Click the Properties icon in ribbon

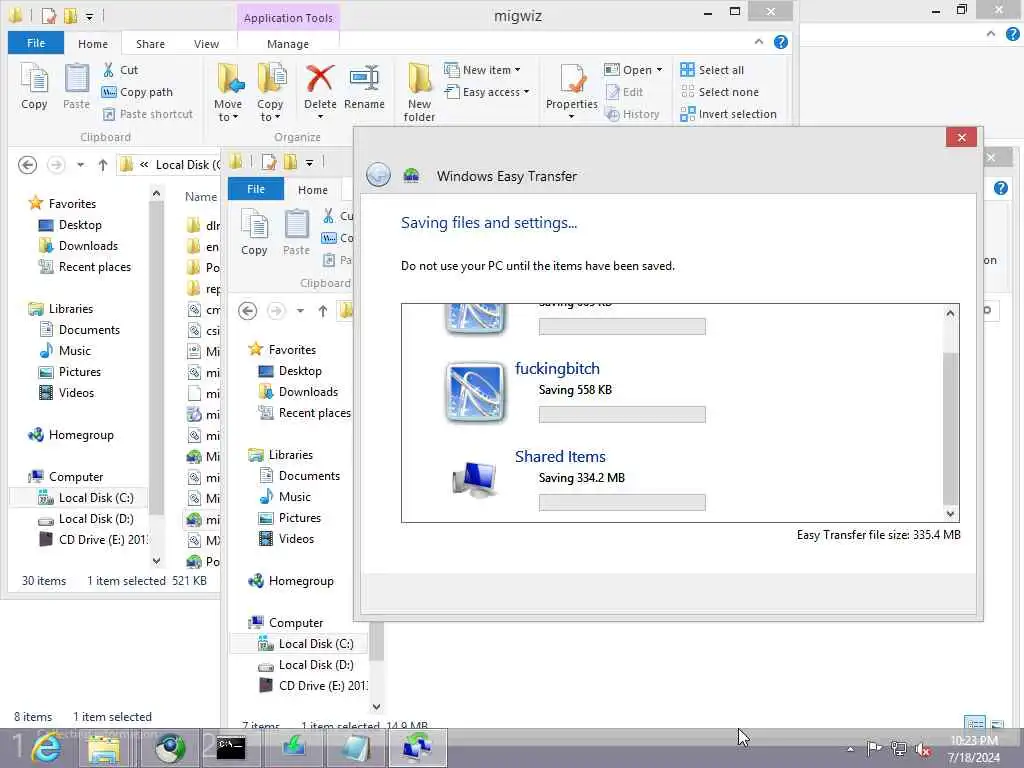pyautogui.click(x=572, y=80)
